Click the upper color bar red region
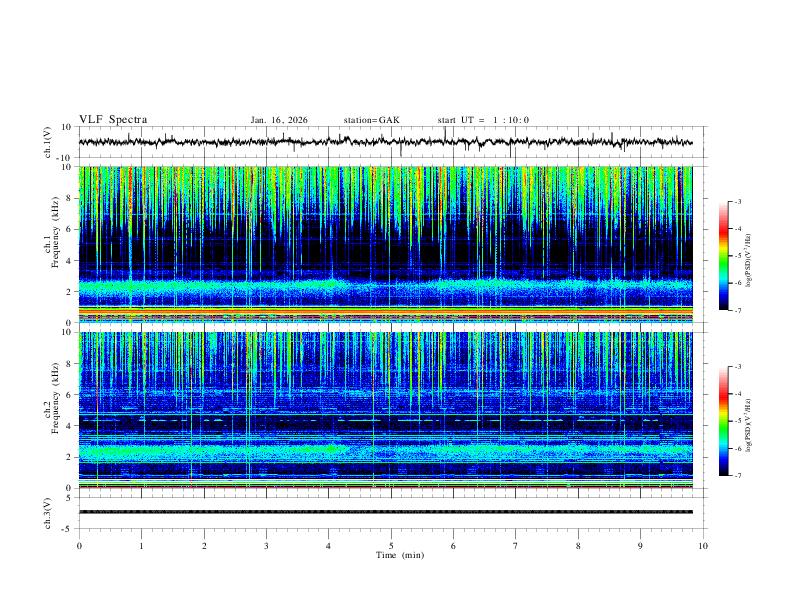Screen dimensions: 792x612 pyautogui.click(x=723, y=230)
